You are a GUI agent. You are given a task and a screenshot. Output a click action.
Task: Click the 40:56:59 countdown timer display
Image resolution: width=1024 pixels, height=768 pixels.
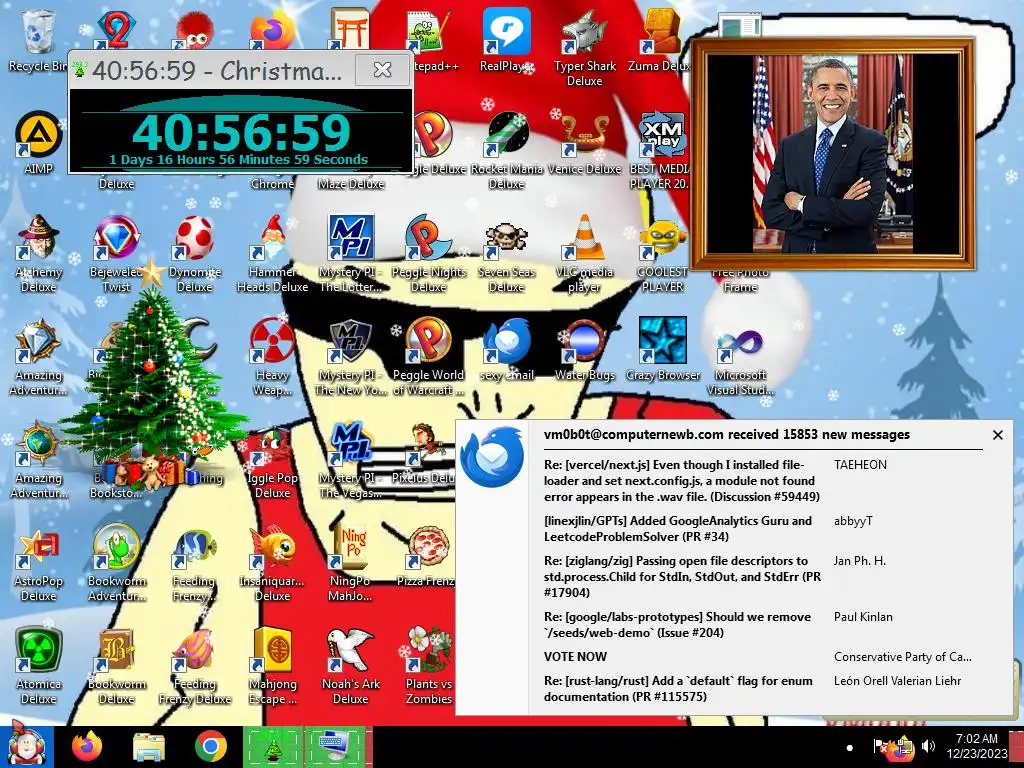point(241,133)
